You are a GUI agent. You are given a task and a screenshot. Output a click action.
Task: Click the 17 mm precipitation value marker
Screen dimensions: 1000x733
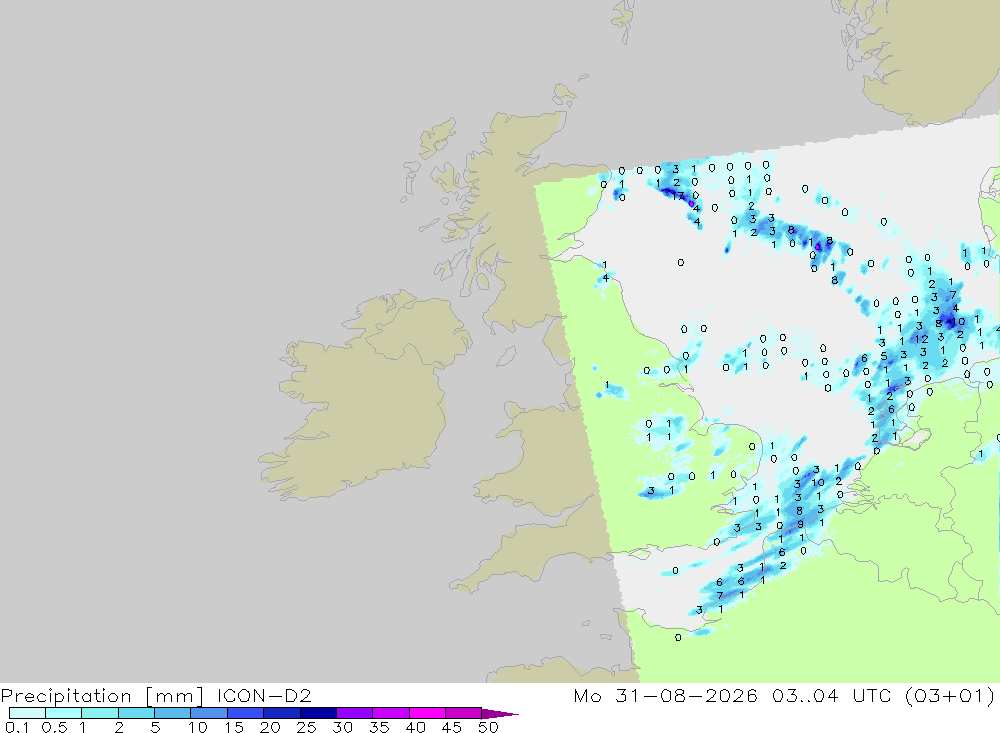tap(677, 196)
